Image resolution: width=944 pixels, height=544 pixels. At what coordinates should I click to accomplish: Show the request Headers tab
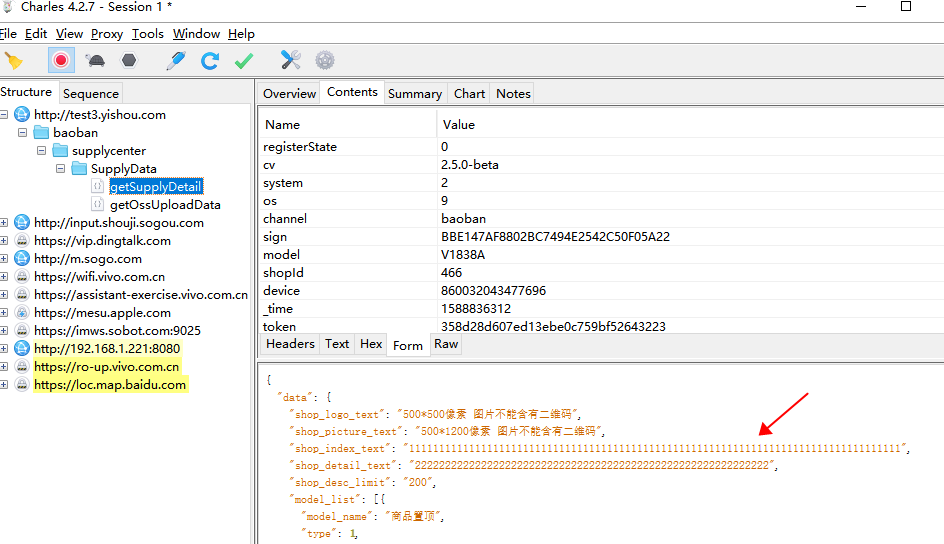click(x=290, y=344)
